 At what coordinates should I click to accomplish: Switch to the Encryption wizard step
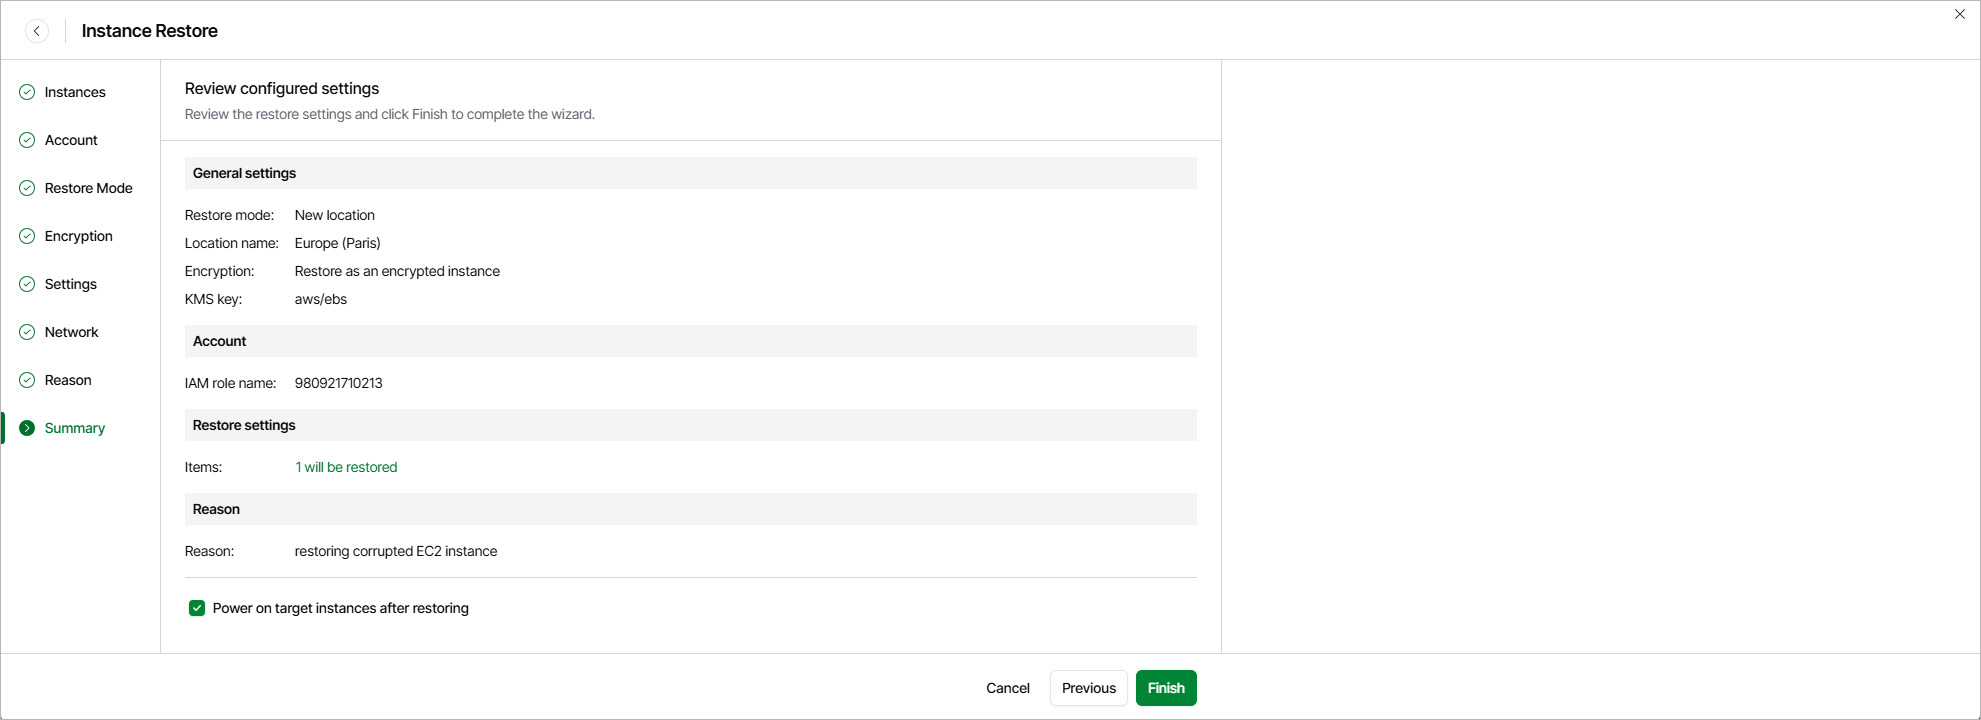coord(78,236)
